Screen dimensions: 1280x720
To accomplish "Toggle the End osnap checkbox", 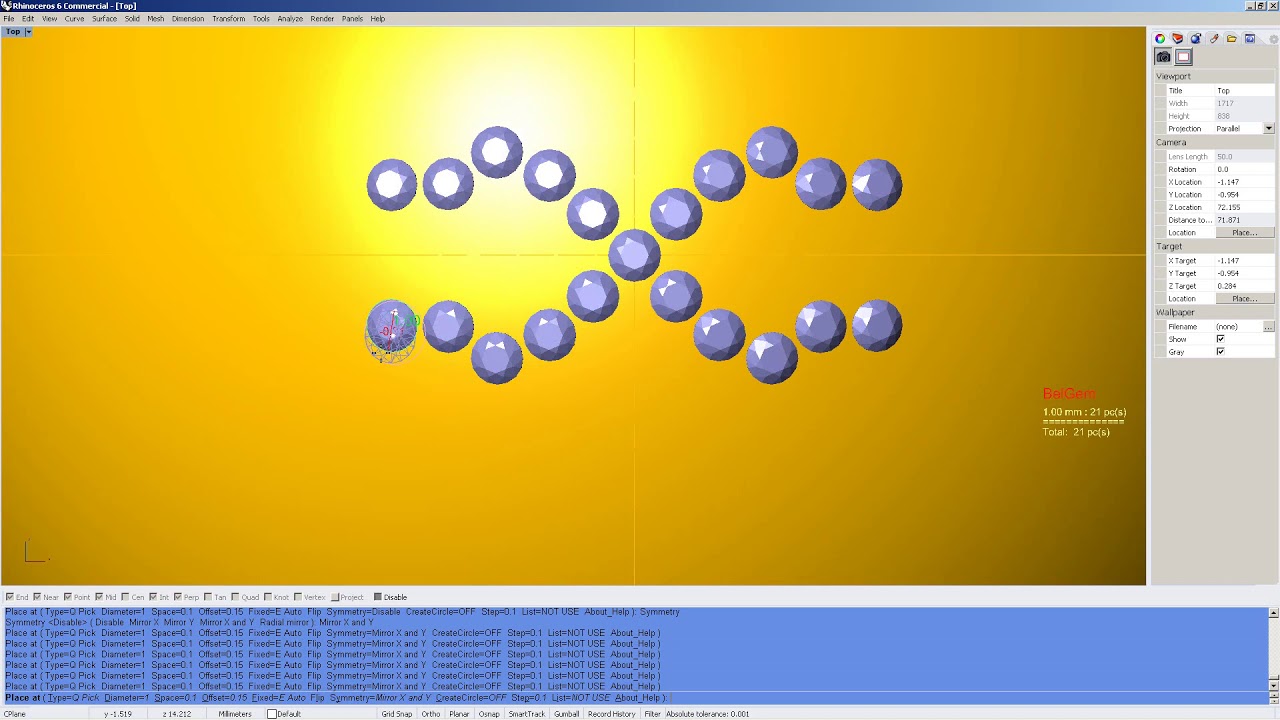I will click(x=10, y=597).
